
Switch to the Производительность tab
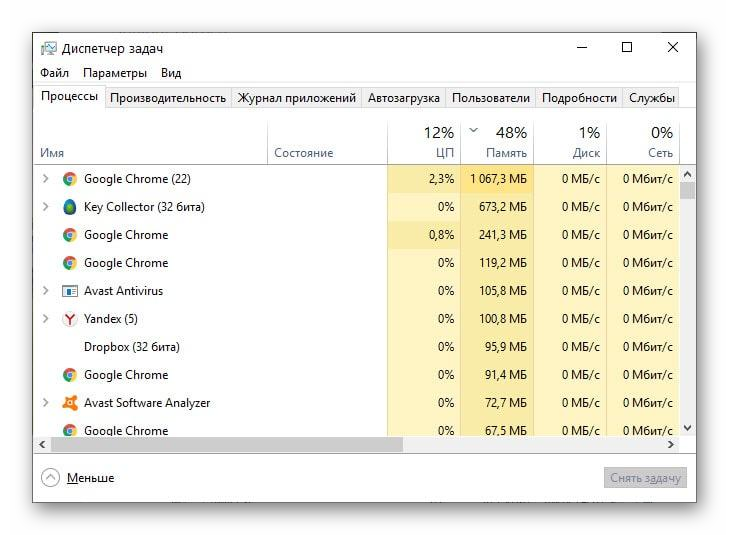point(168,98)
